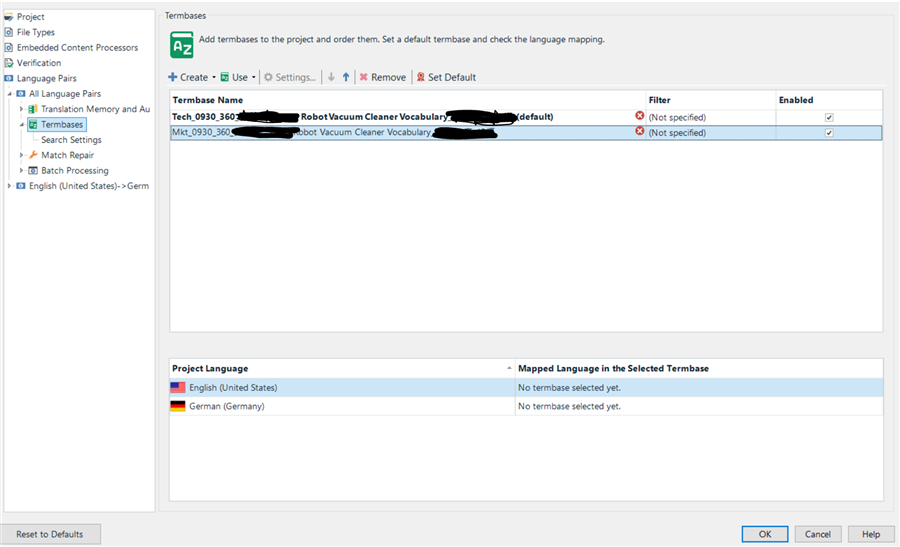Click Filter cell of Tech_0930 row
The height and width of the screenshot is (547, 900).
(x=711, y=117)
